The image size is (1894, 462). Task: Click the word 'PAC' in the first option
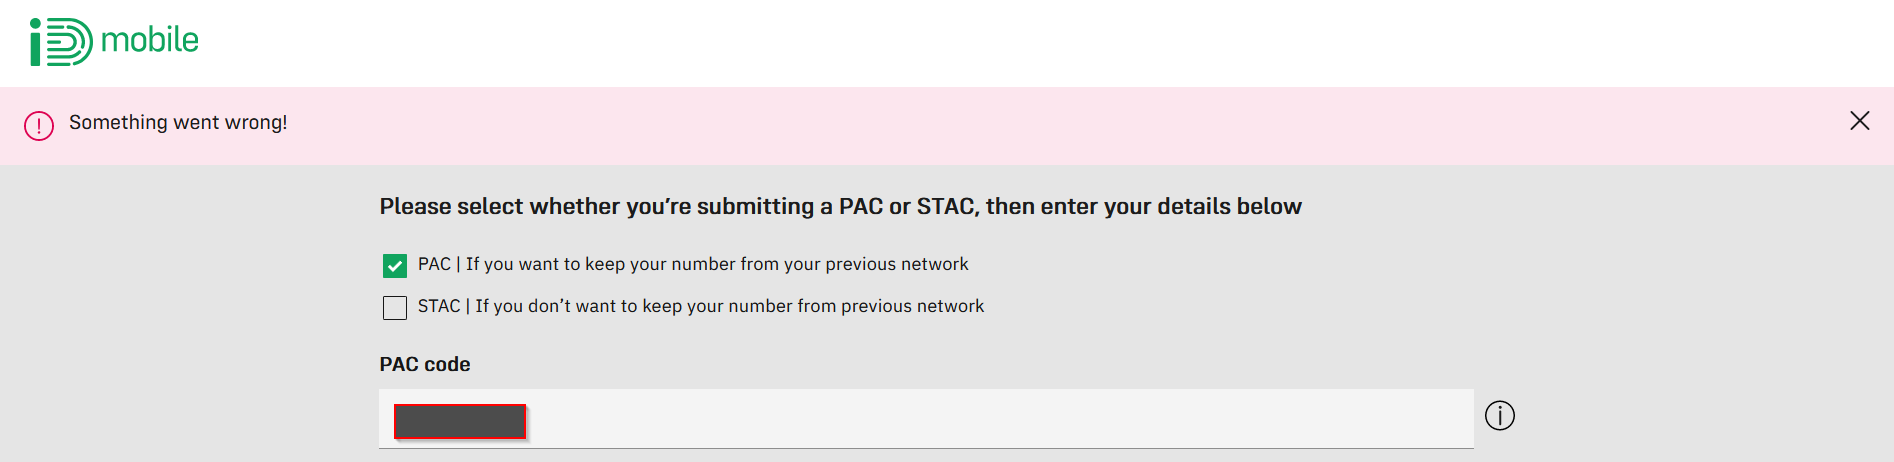click(434, 264)
